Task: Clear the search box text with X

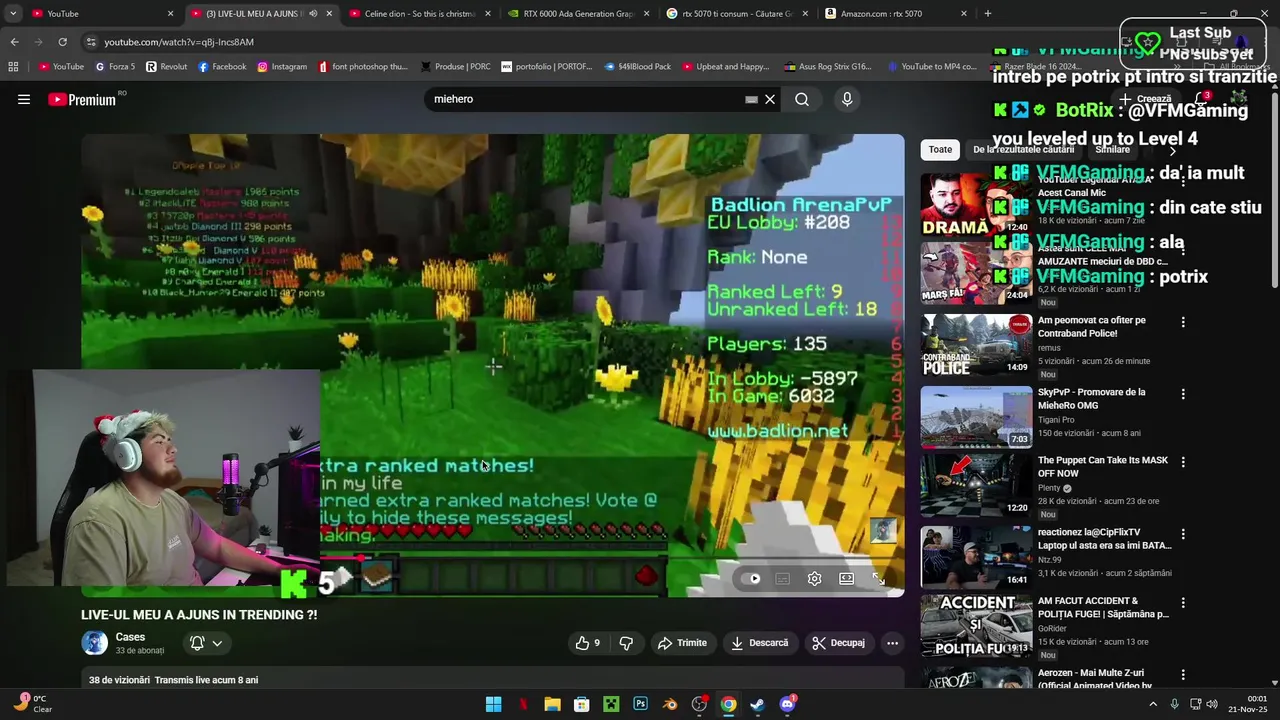Action: [x=770, y=99]
